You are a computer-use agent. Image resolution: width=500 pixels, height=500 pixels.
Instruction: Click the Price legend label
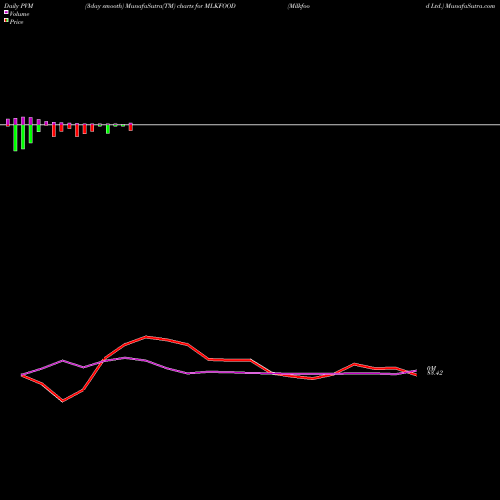(x=16, y=22)
